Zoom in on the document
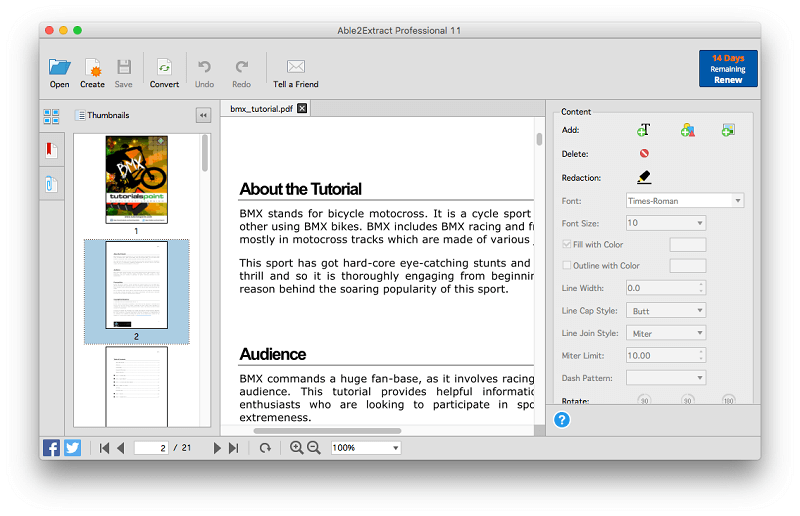The width and height of the screenshot is (800, 516). pyautogui.click(x=296, y=448)
